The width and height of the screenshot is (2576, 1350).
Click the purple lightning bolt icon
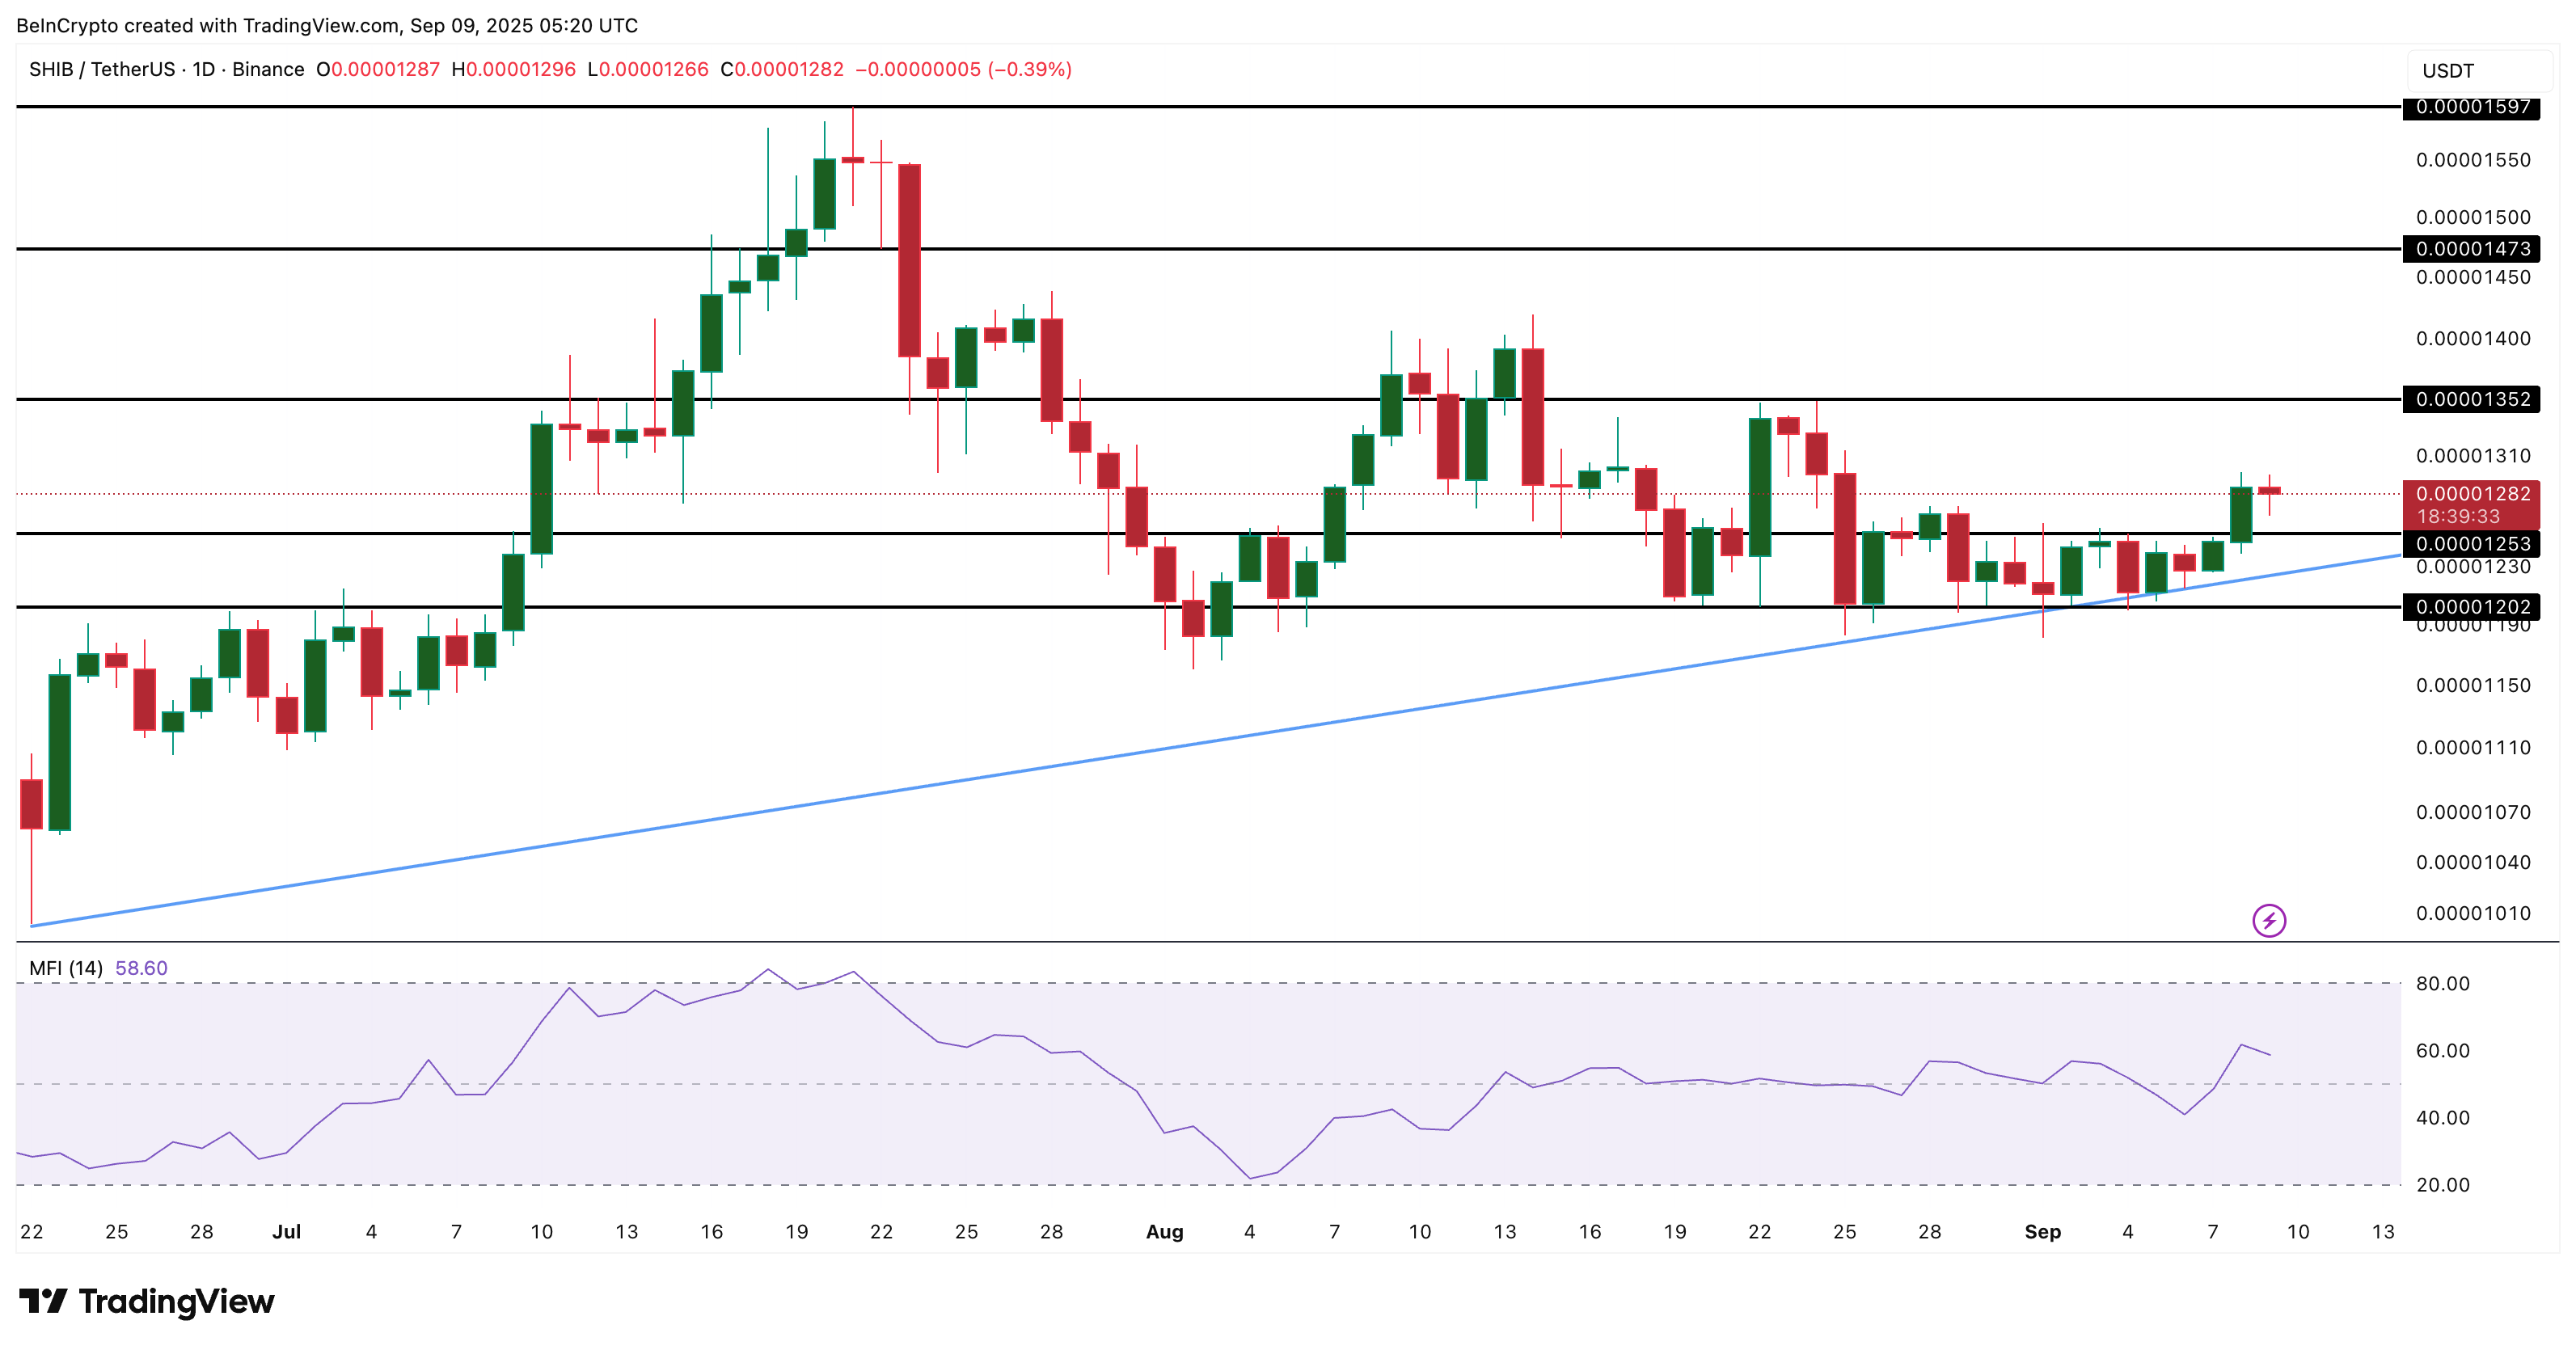point(2268,919)
